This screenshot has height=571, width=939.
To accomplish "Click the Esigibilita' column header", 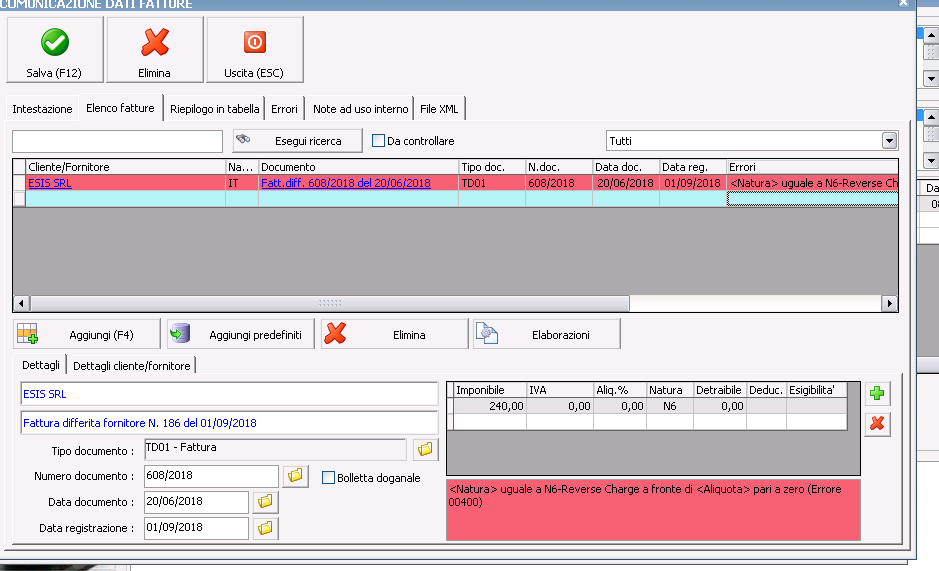I will click(817, 390).
